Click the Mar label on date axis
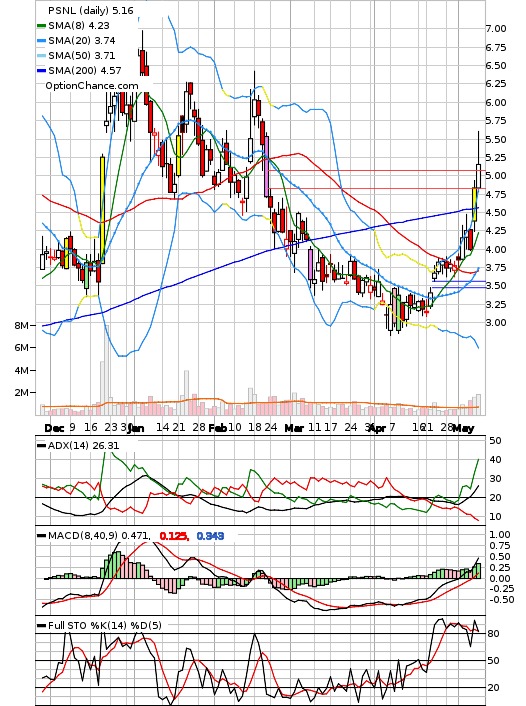The width and height of the screenshot is (526, 706). point(294,428)
